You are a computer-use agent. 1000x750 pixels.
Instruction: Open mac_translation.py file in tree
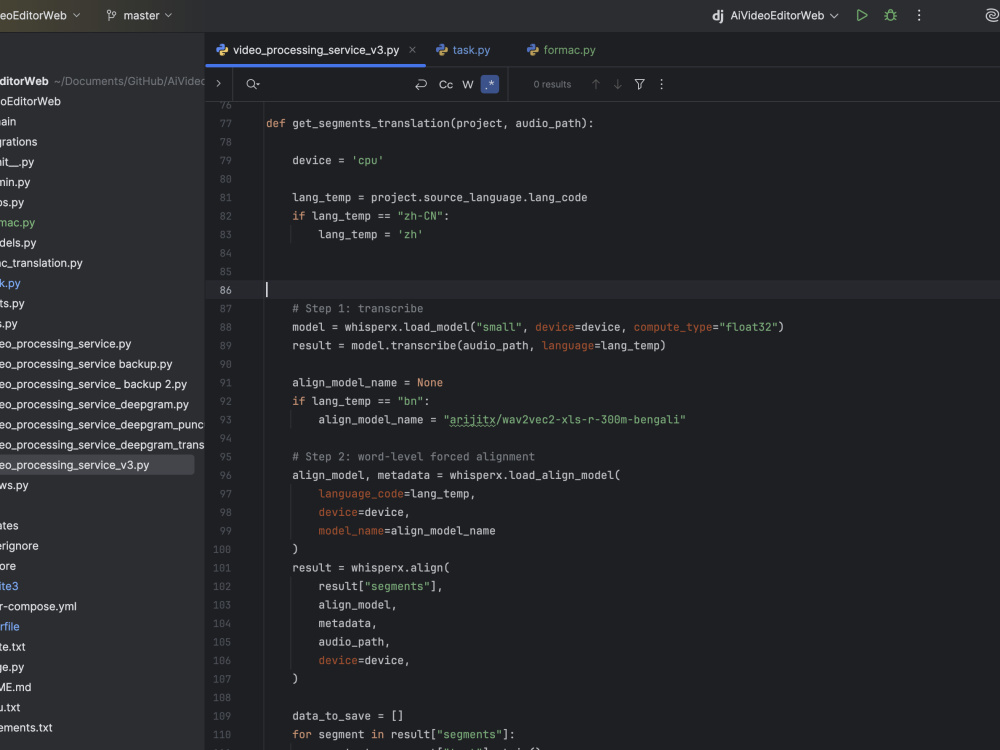tap(41, 263)
